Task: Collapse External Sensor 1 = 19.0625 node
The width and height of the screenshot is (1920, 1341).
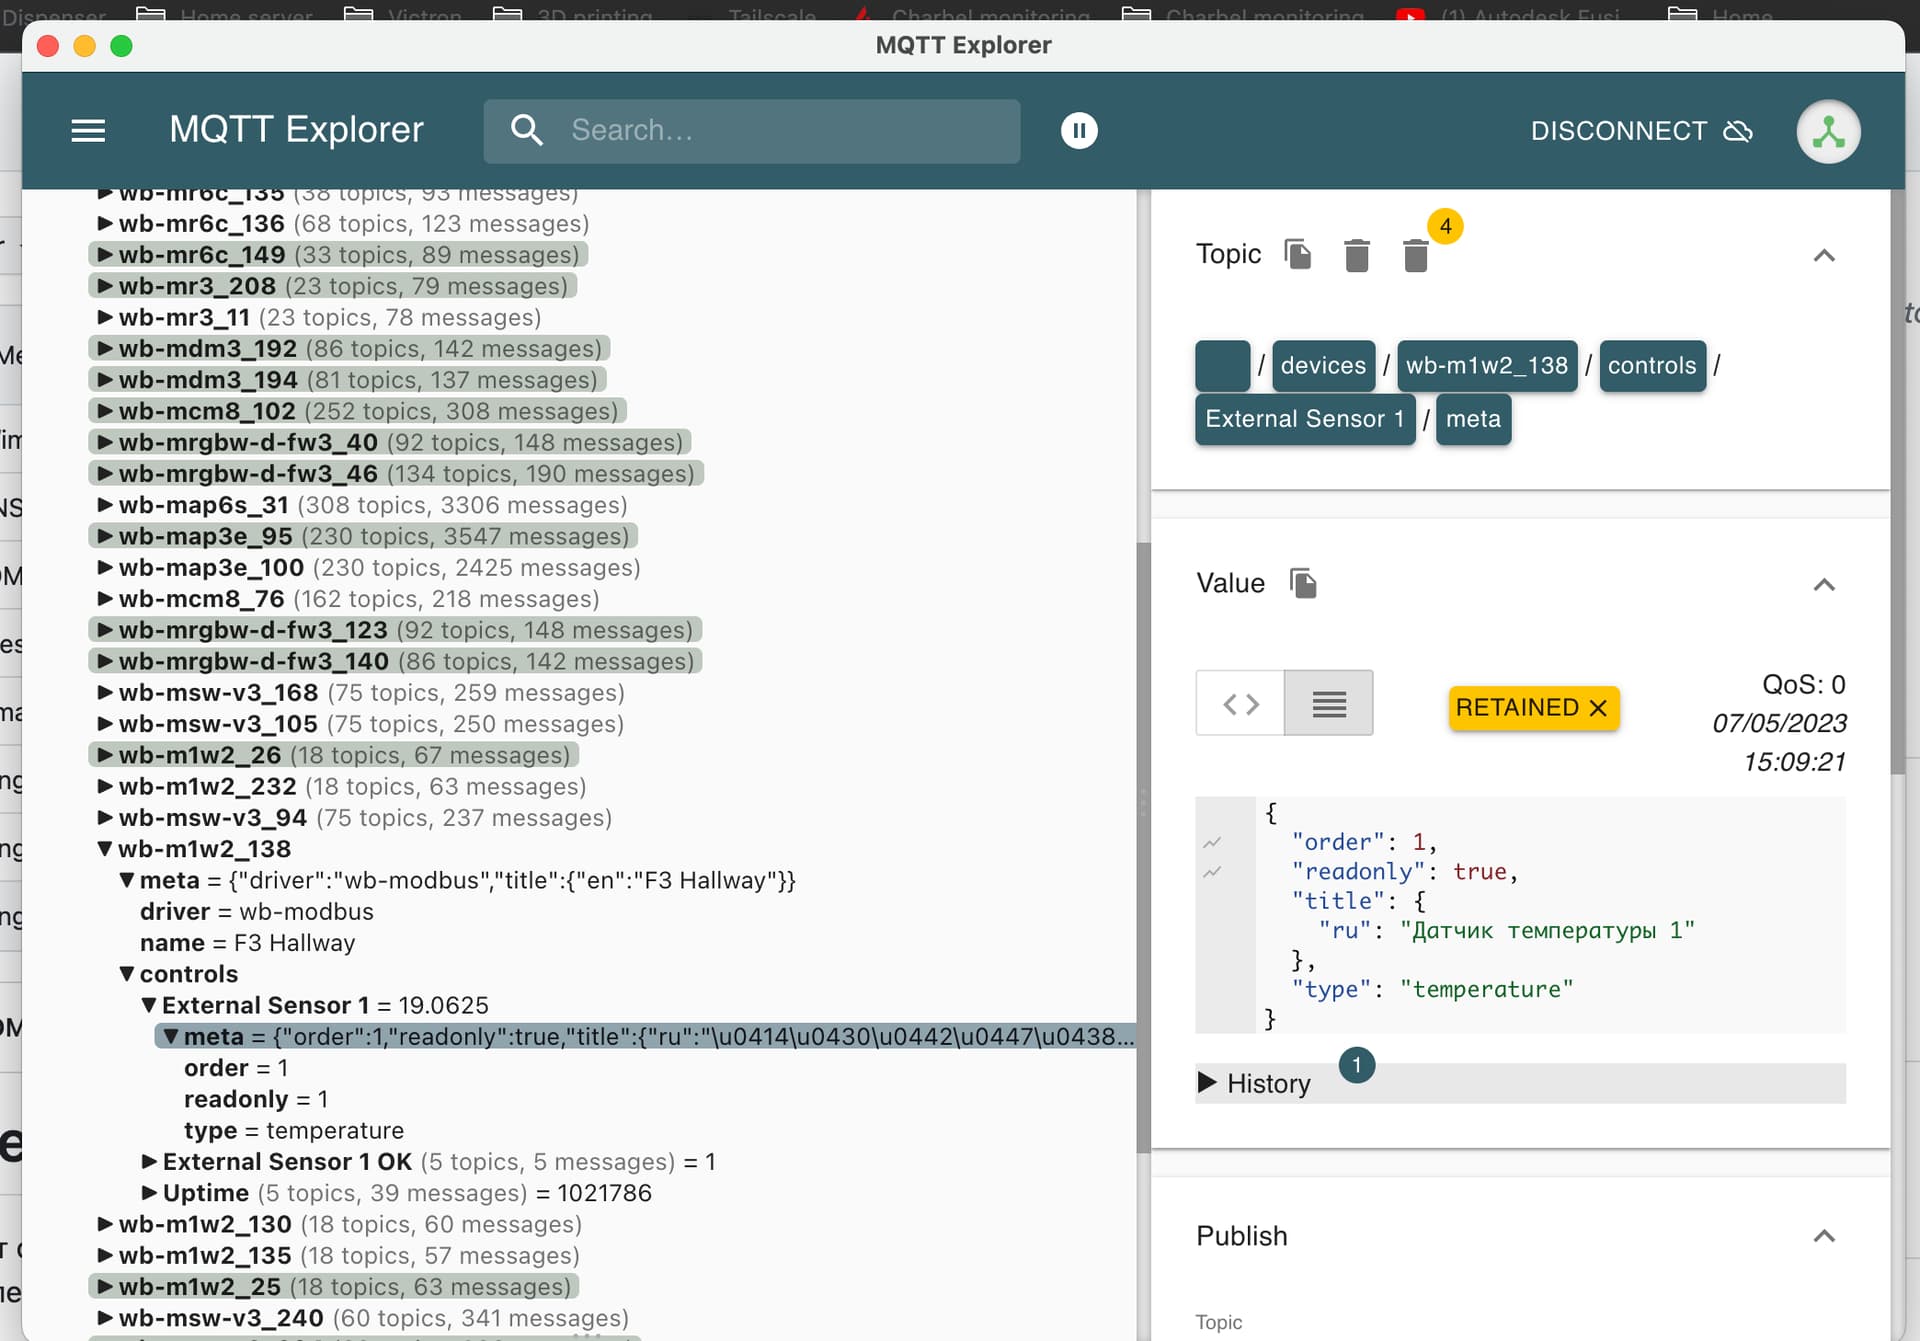Action: [148, 1005]
